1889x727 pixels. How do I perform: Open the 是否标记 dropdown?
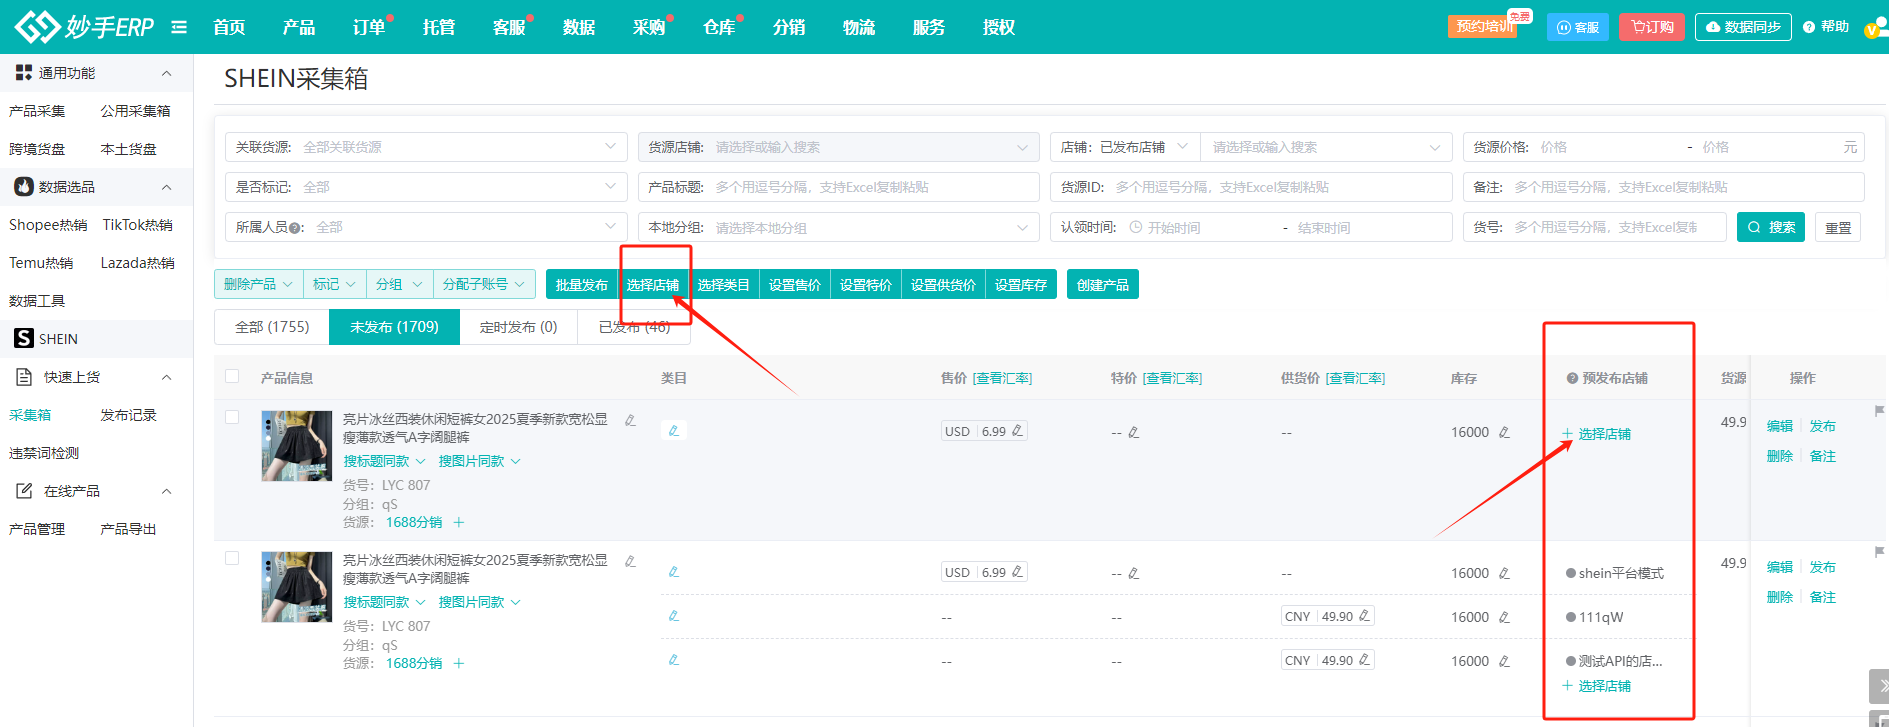[x=426, y=187]
